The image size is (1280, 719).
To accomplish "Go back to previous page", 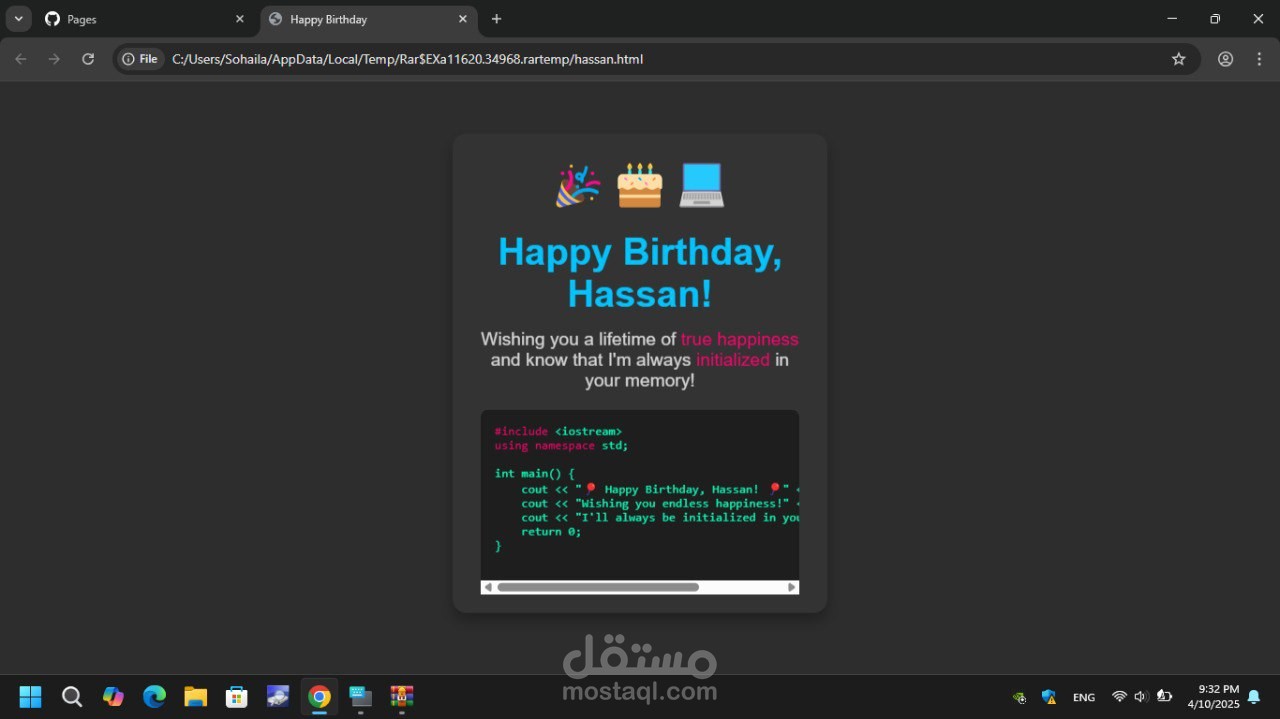I will pos(21,59).
